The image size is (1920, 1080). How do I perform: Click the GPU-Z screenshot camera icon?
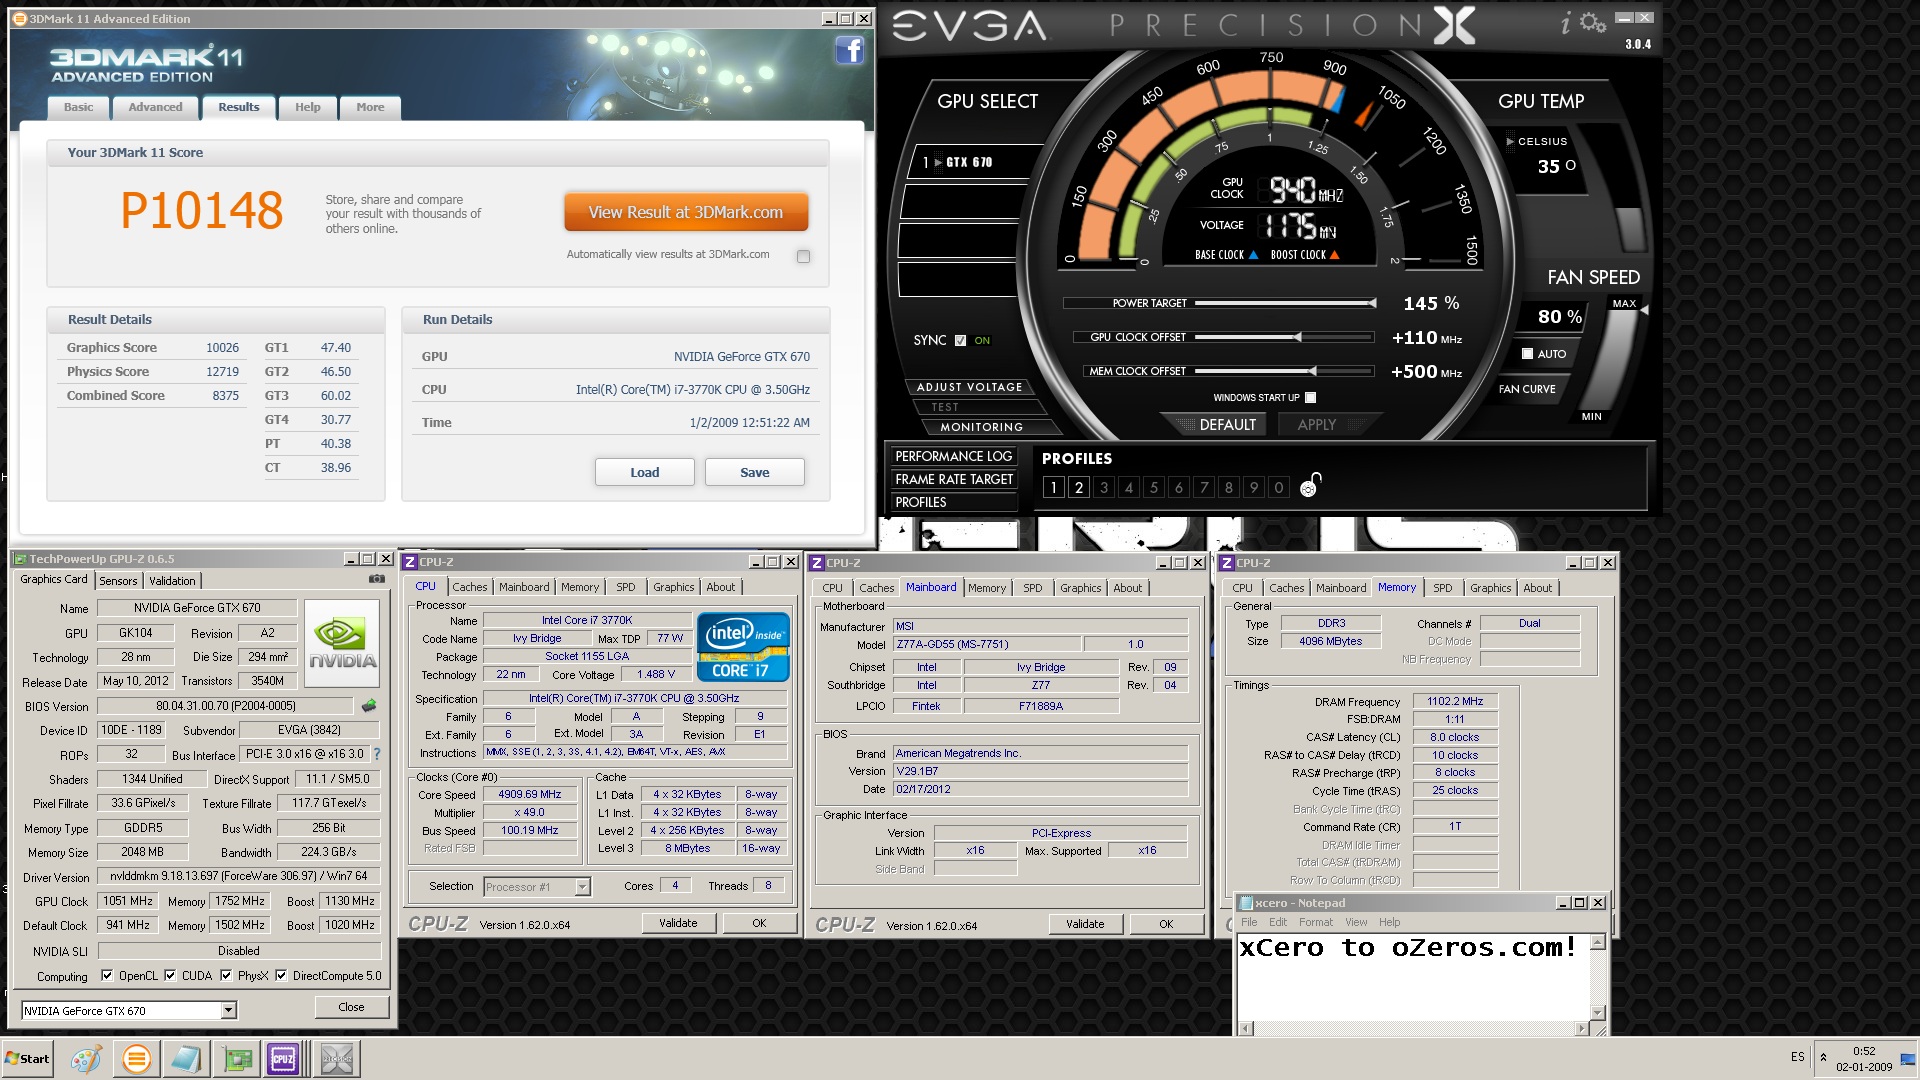point(376,579)
